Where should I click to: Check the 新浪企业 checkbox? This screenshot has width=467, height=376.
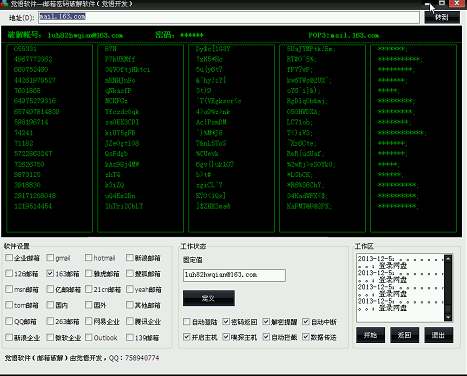pyautogui.click(x=9, y=337)
